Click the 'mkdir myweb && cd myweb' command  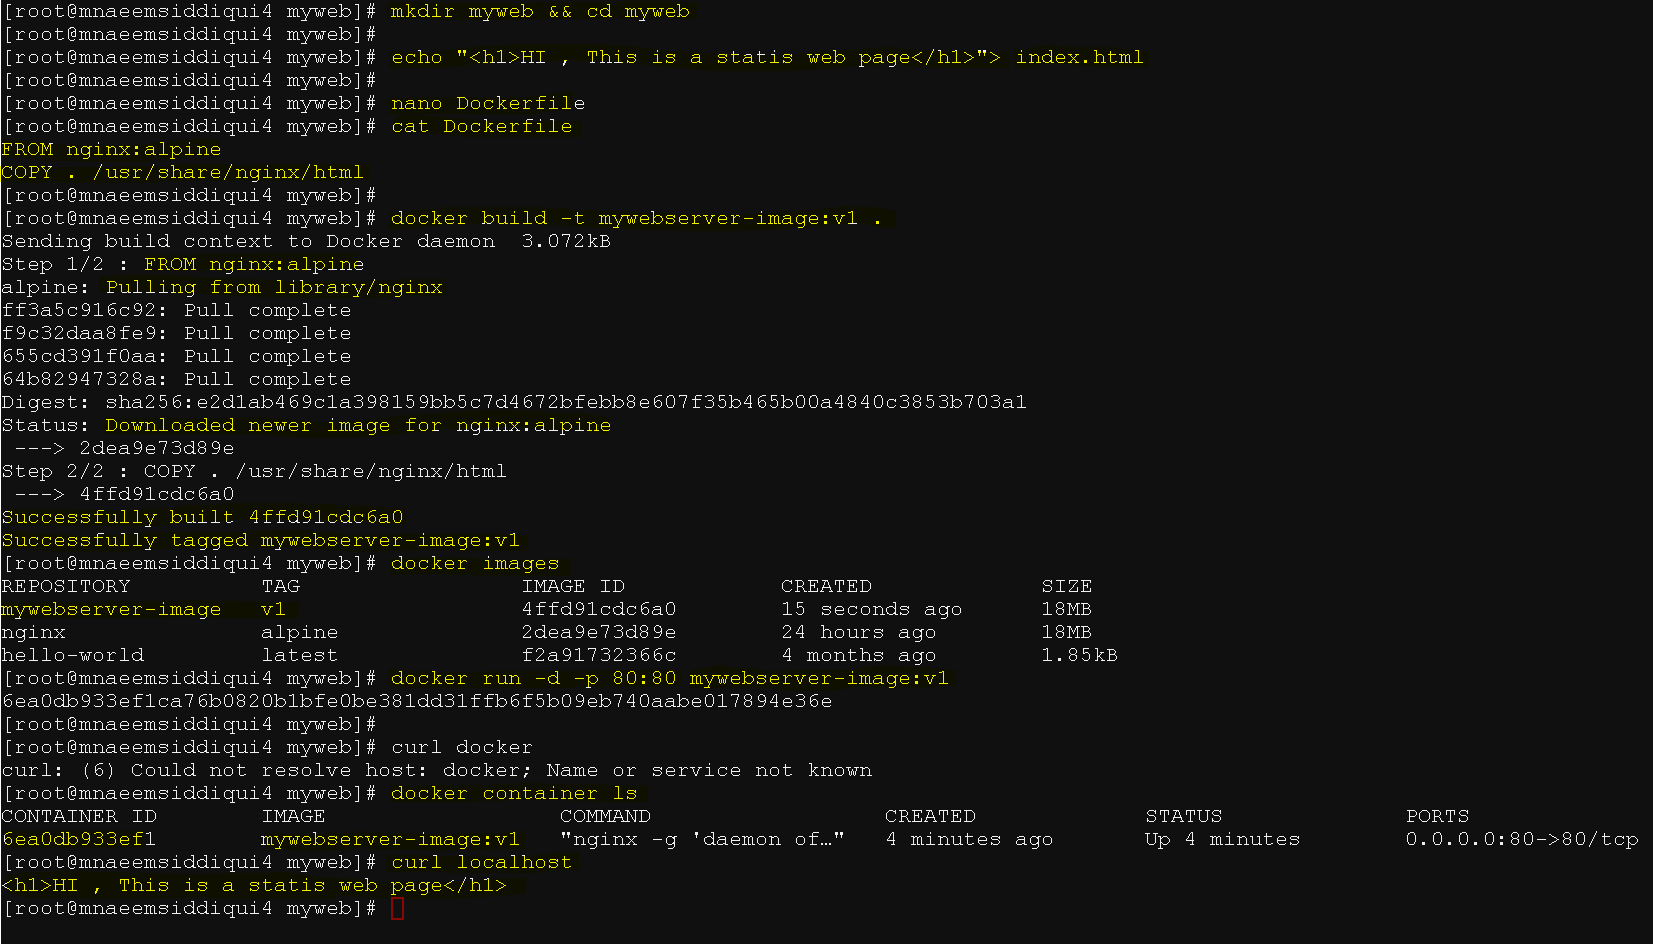[x=540, y=11]
